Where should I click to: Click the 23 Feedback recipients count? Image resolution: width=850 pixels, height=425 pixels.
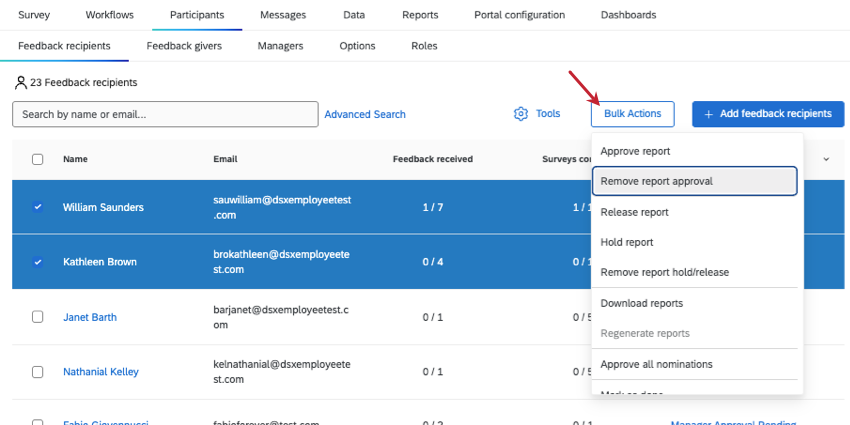tap(83, 83)
